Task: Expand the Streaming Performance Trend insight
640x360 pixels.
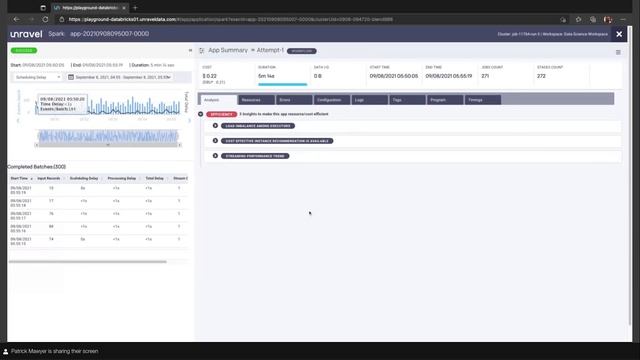Action: click(216, 156)
